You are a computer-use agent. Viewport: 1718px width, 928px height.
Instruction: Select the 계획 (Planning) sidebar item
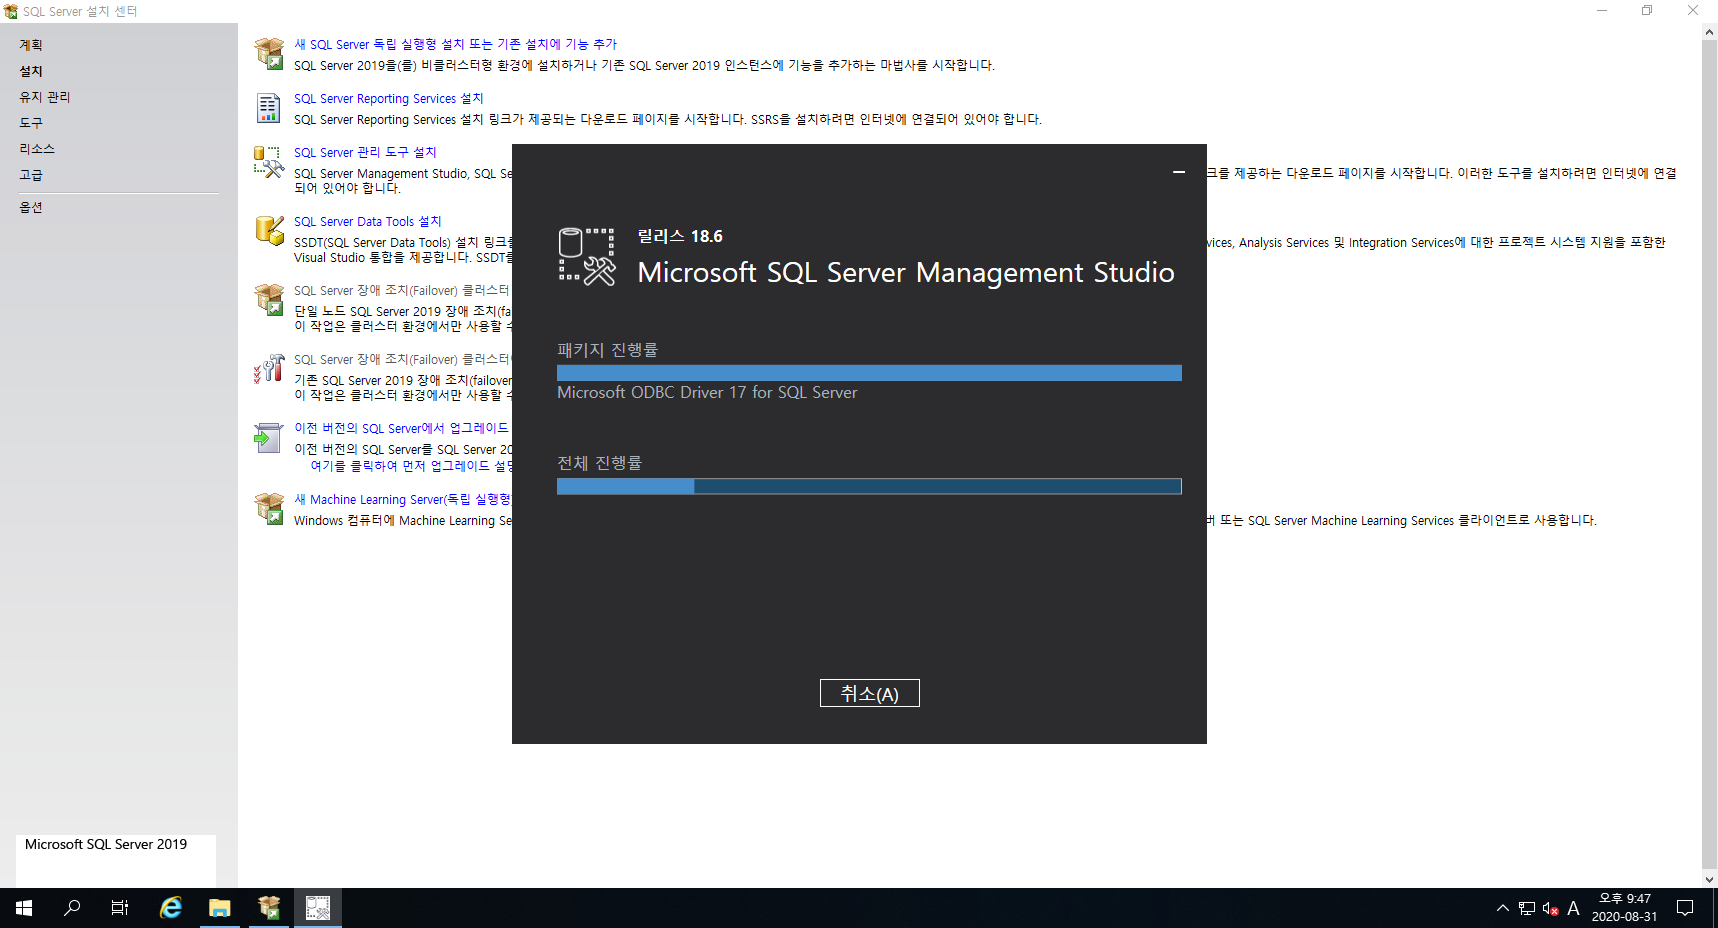coord(31,45)
